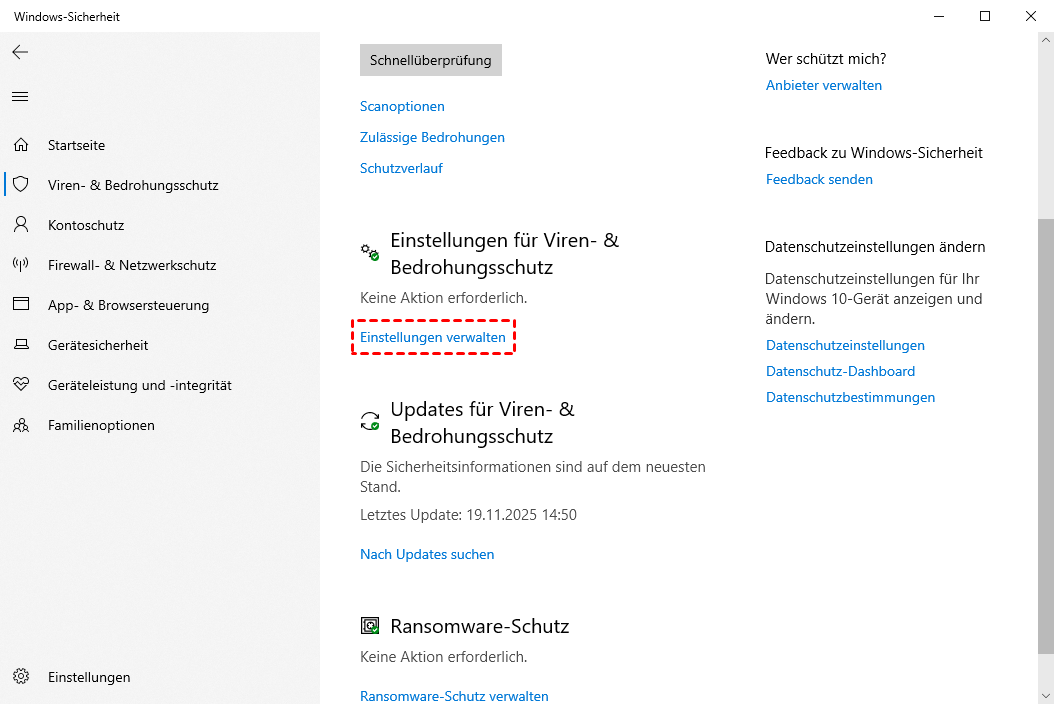Open Einstellungen verwalten link

coord(432,338)
